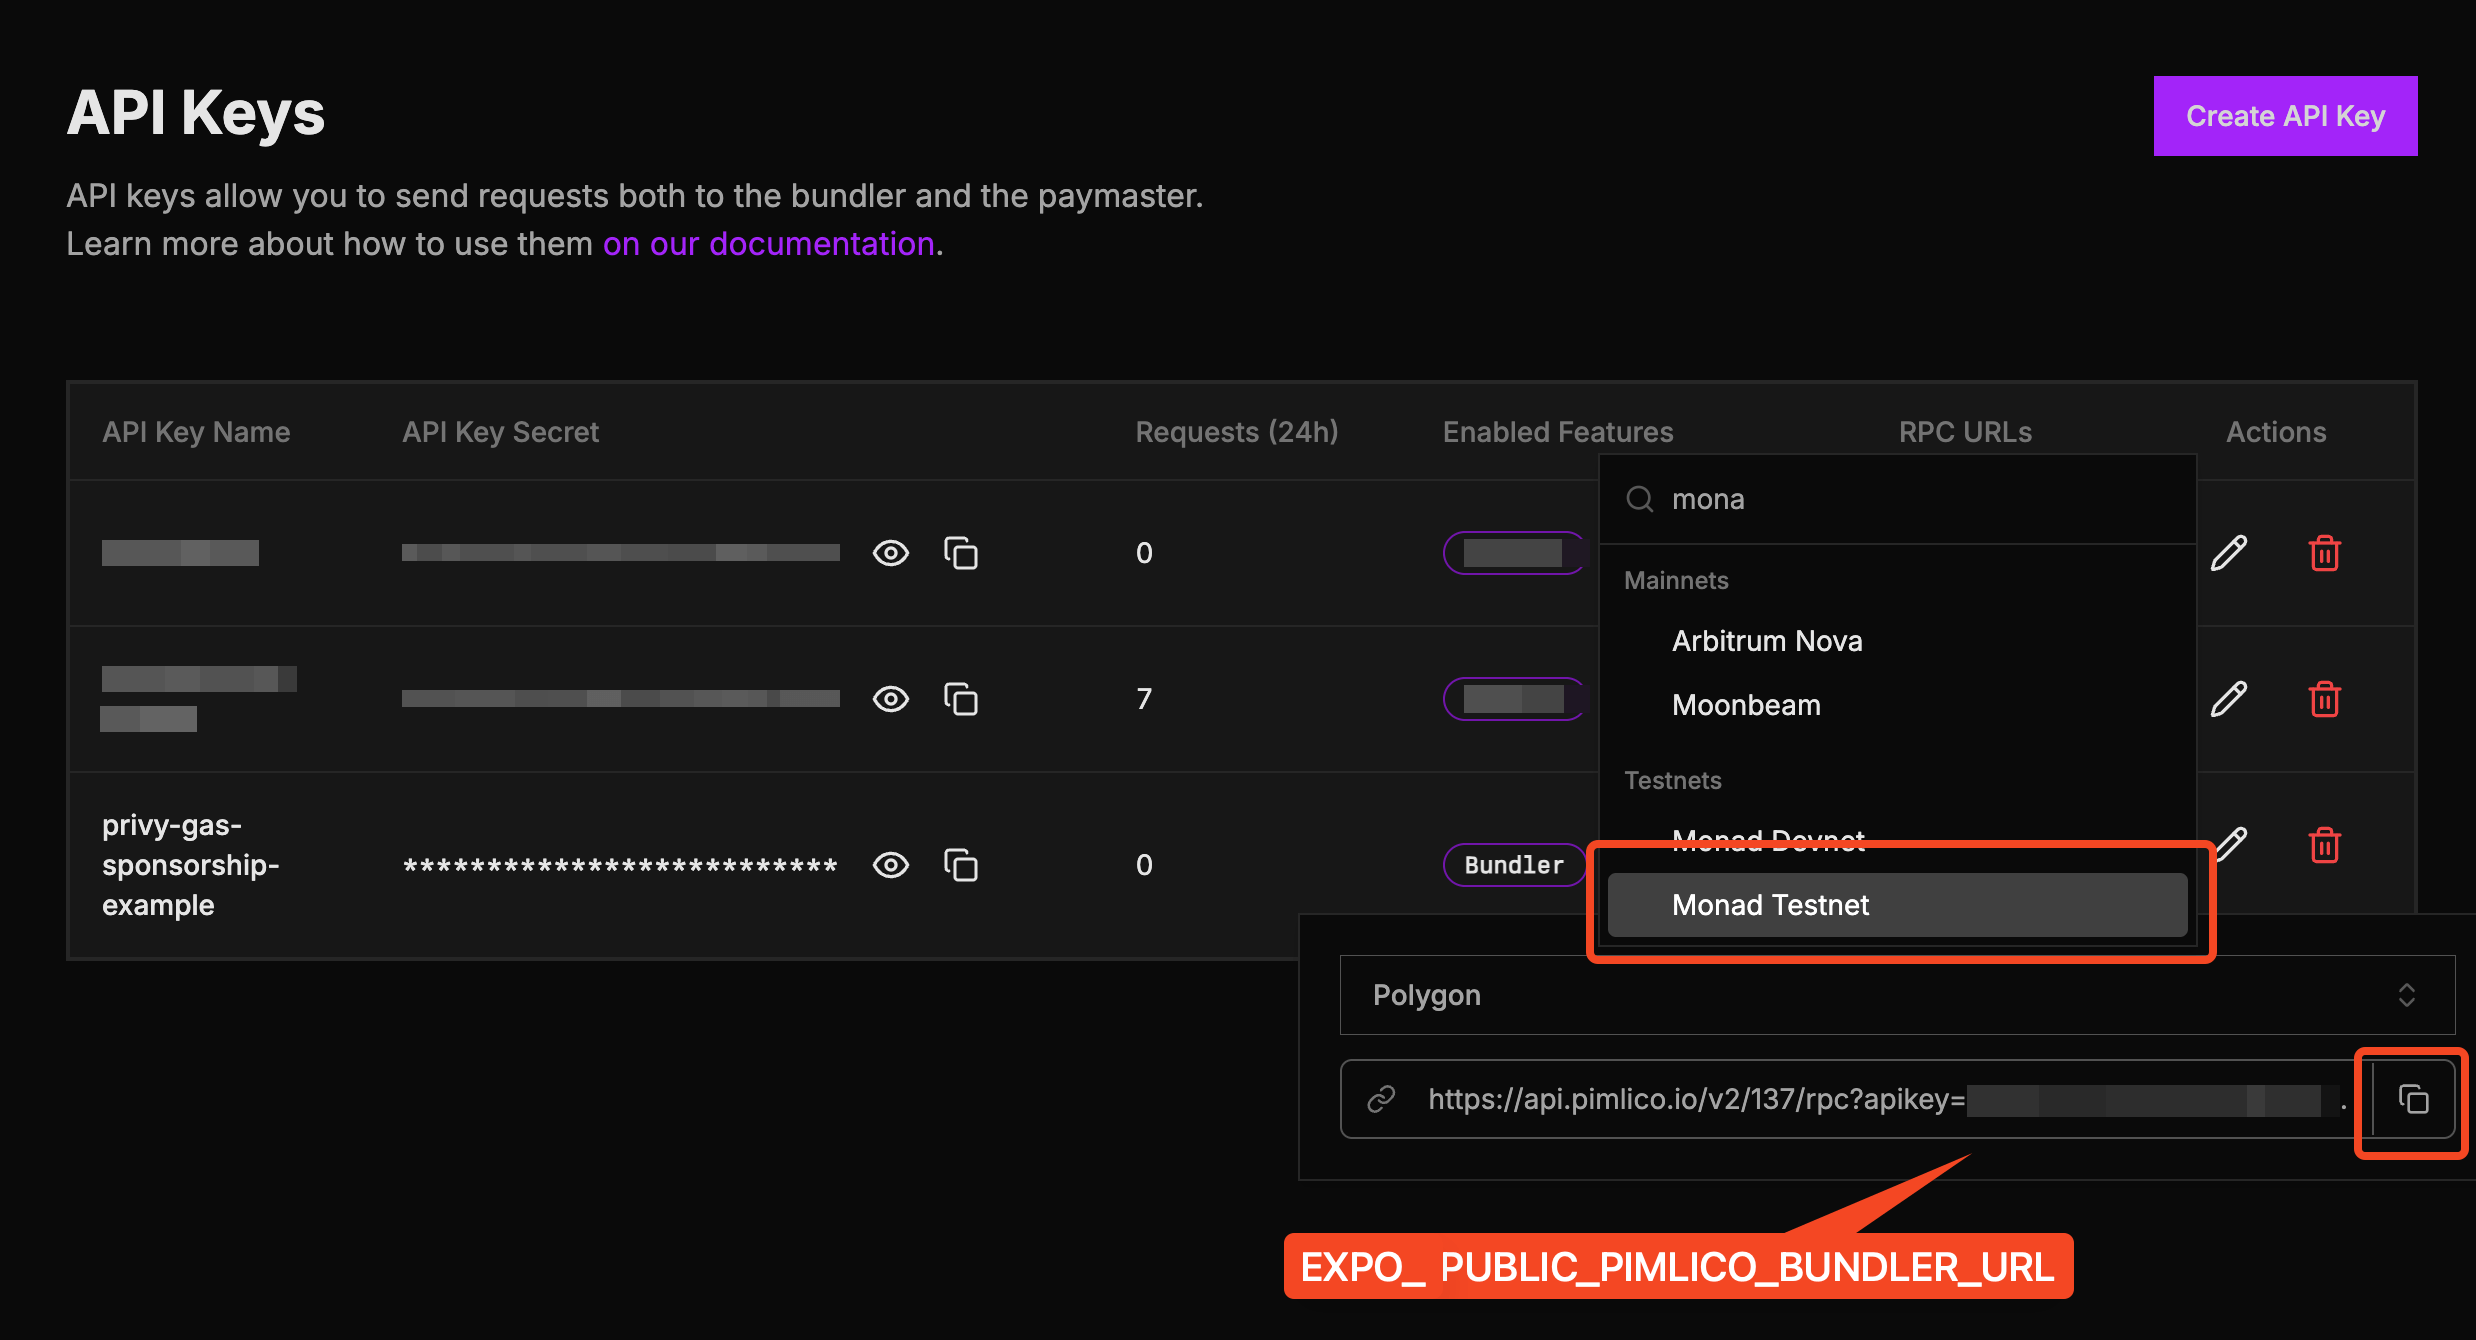This screenshot has width=2476, height=1340.
Task: Click the Create API Key button
Action: [2285, 116]
